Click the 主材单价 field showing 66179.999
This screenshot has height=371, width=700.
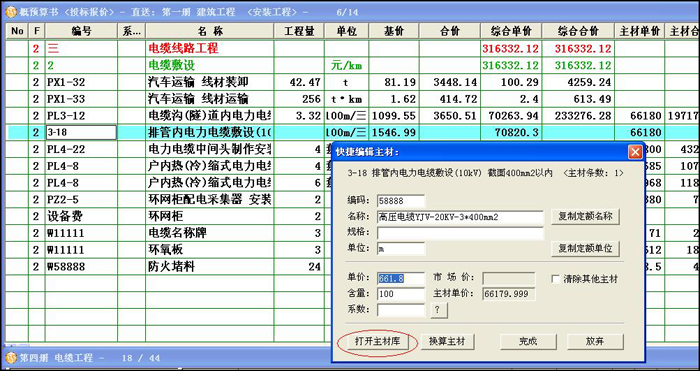(x=508, y=294)
